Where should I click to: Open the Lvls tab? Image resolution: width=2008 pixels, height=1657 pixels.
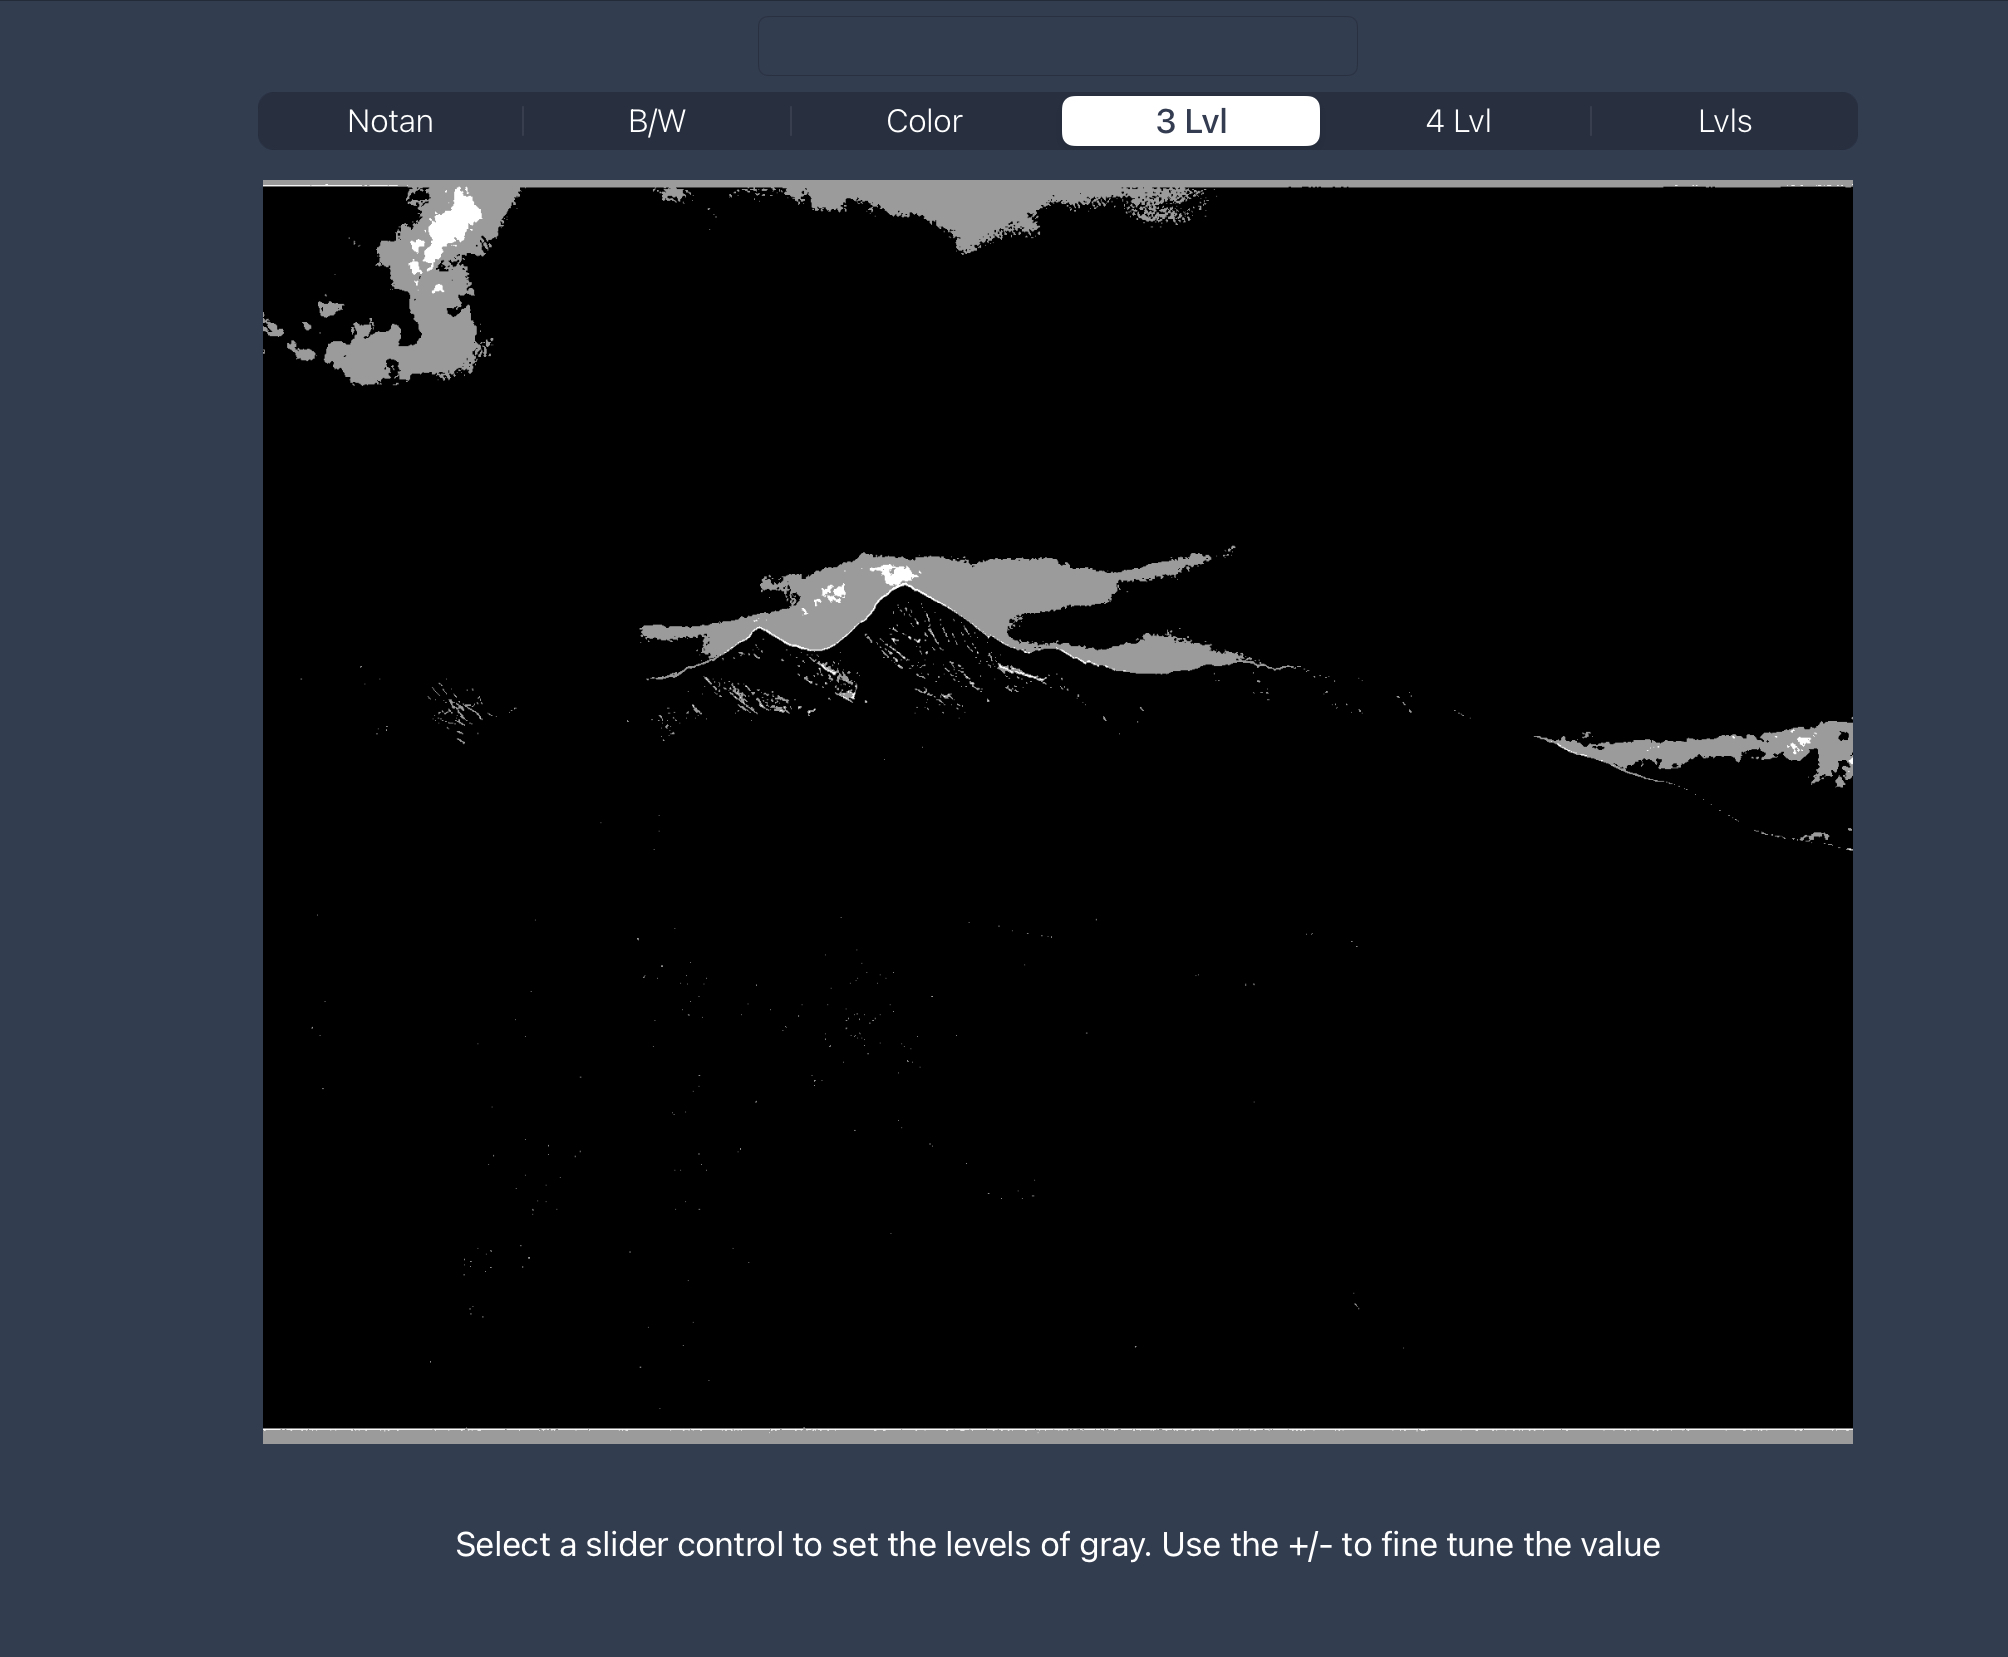[x=1725, y=121]
